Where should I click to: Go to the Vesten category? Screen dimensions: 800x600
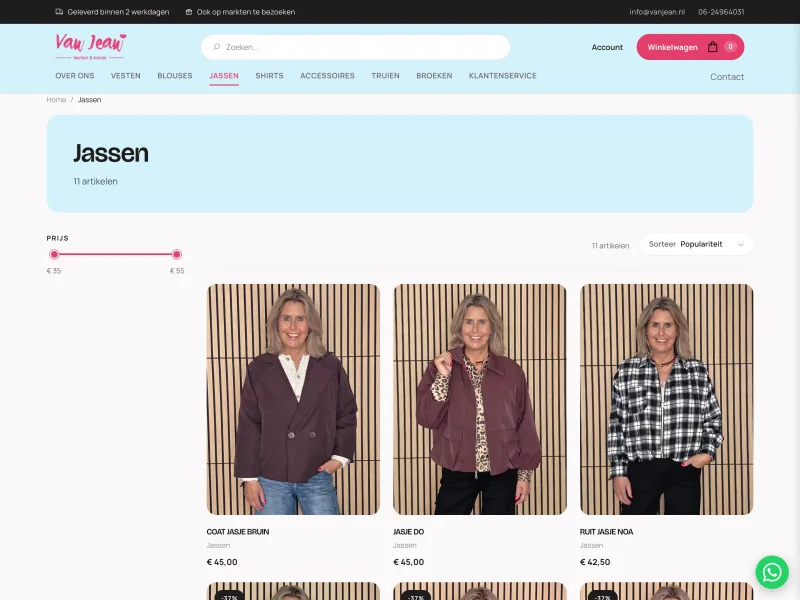point(126,76)
